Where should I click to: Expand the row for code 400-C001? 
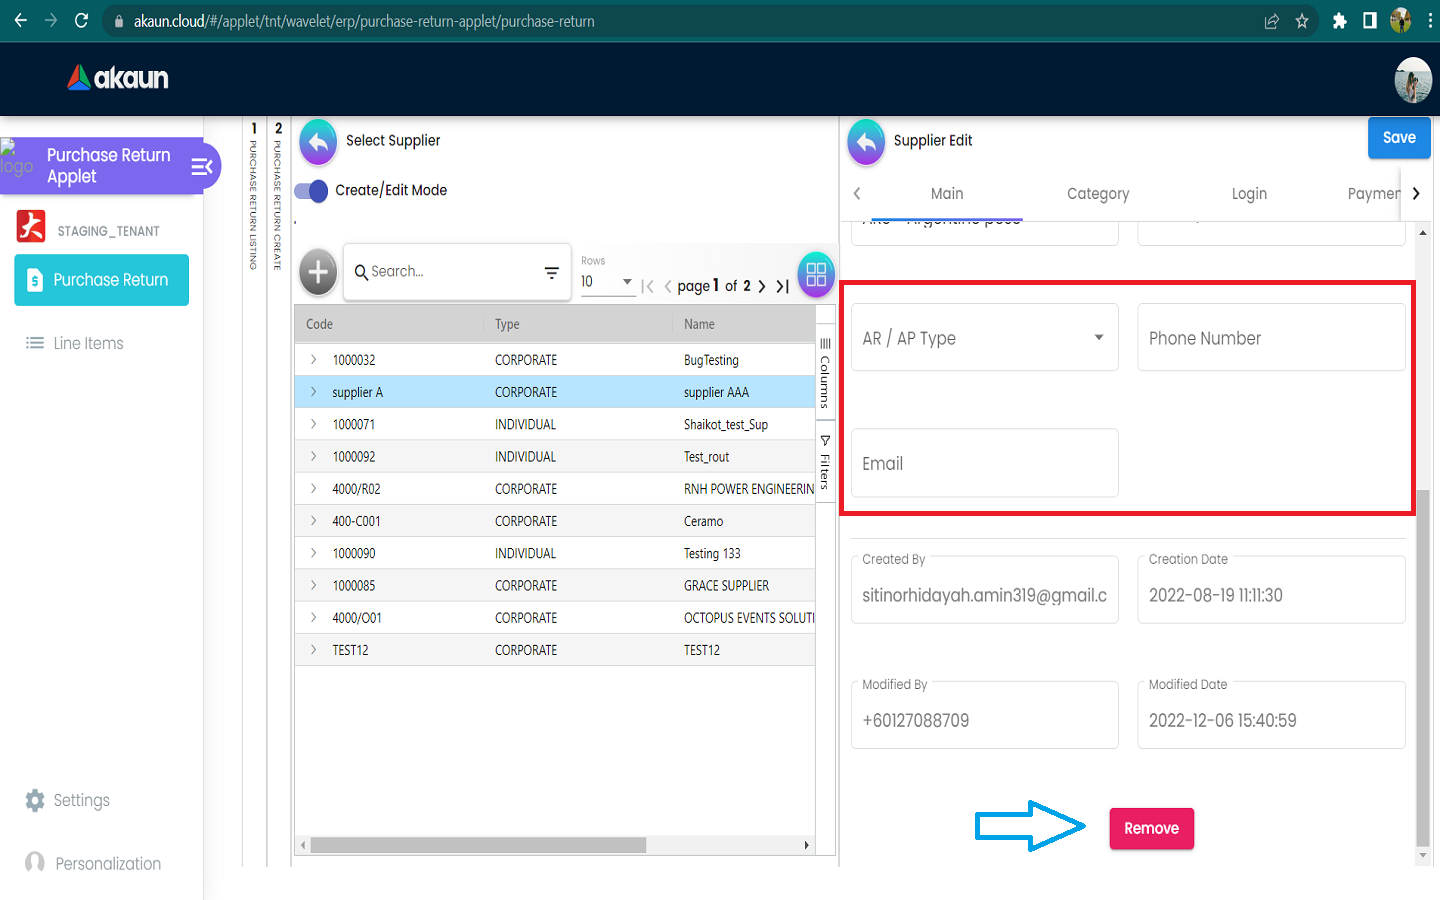click(313, 520)
